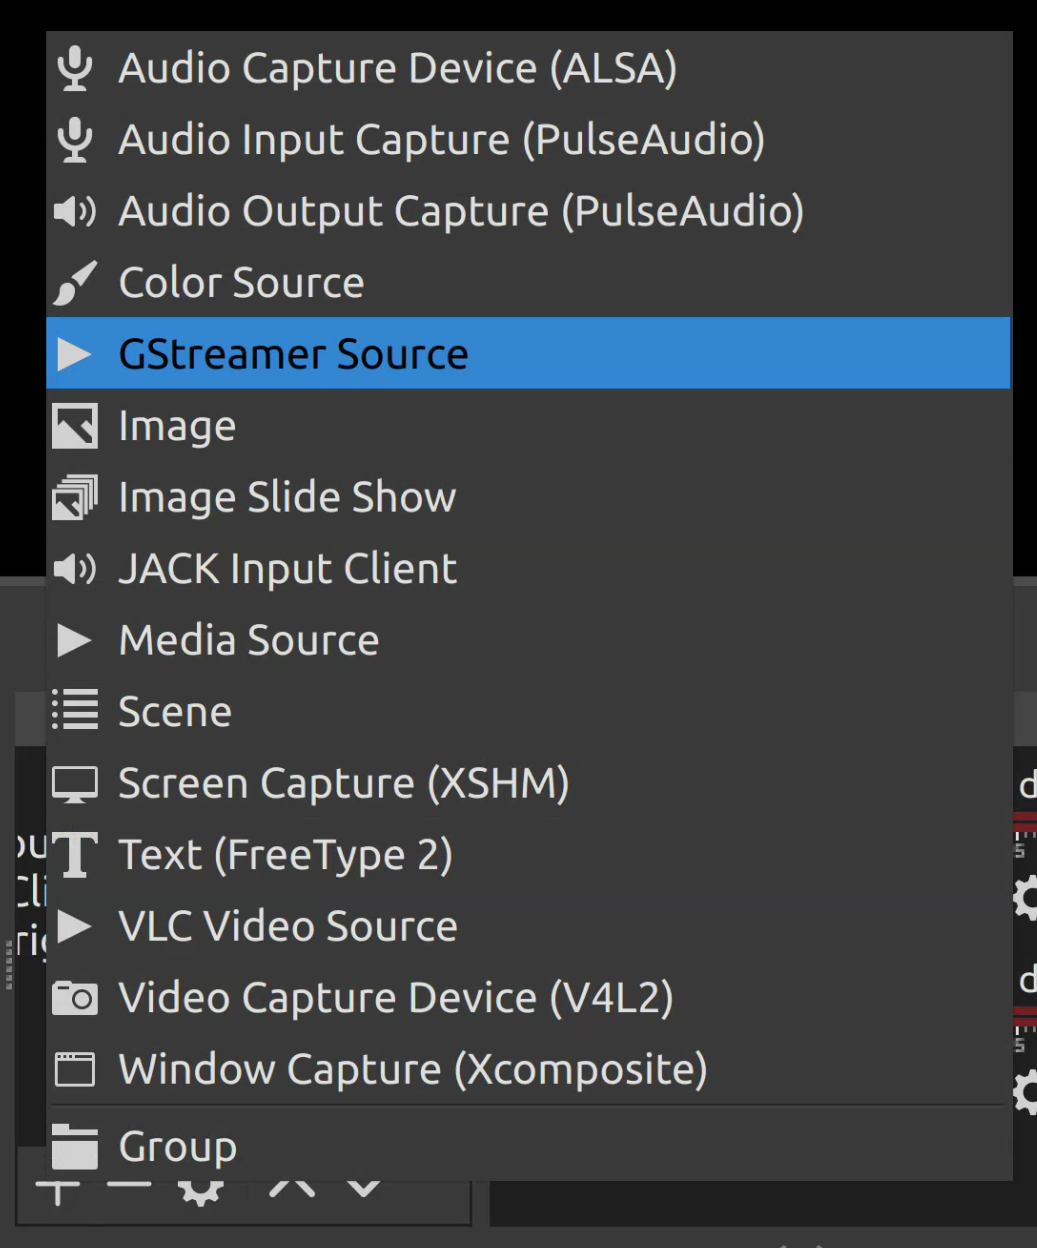This screenshot has height=1248, width=1037.
Task: Click the stacked-images icon beside Image Slide Show
Action: pos(74,497)
